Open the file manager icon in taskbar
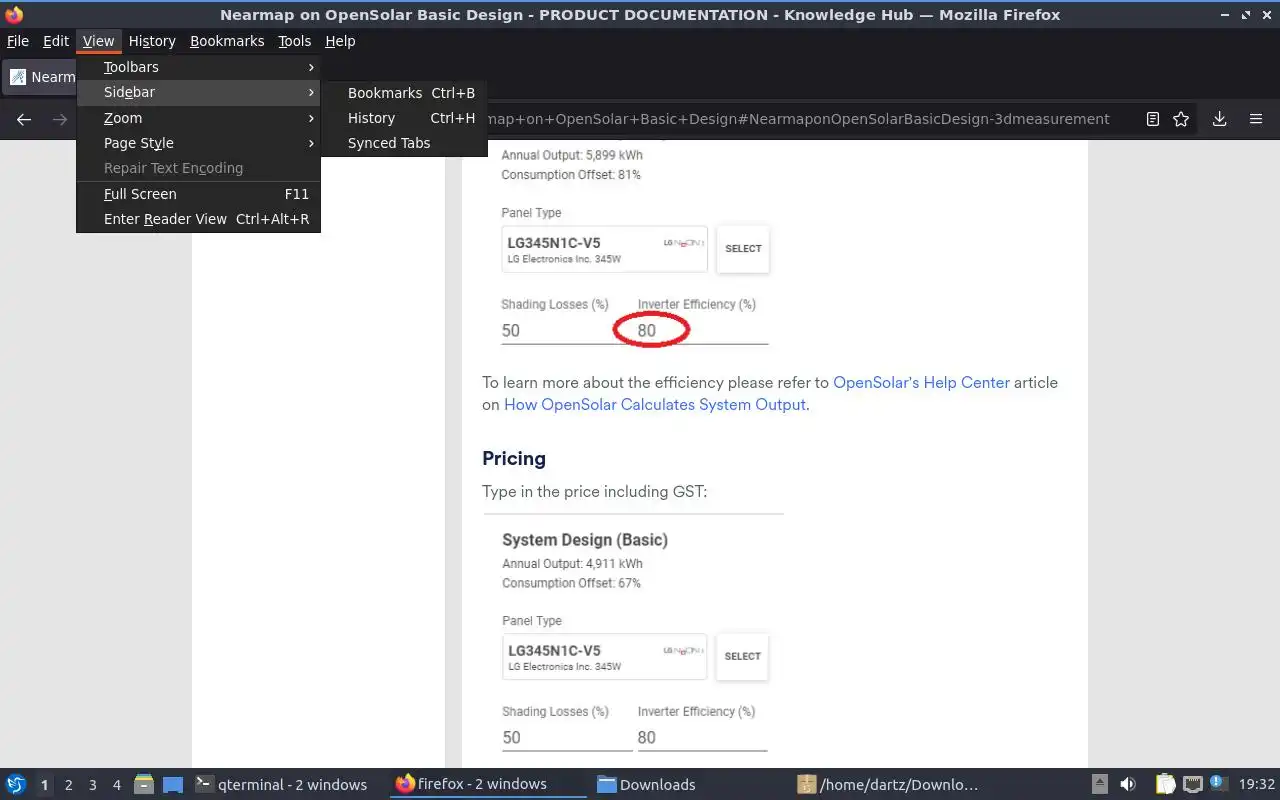The image size is (1280, 800). pyautogui.click(x=144, y=784)
